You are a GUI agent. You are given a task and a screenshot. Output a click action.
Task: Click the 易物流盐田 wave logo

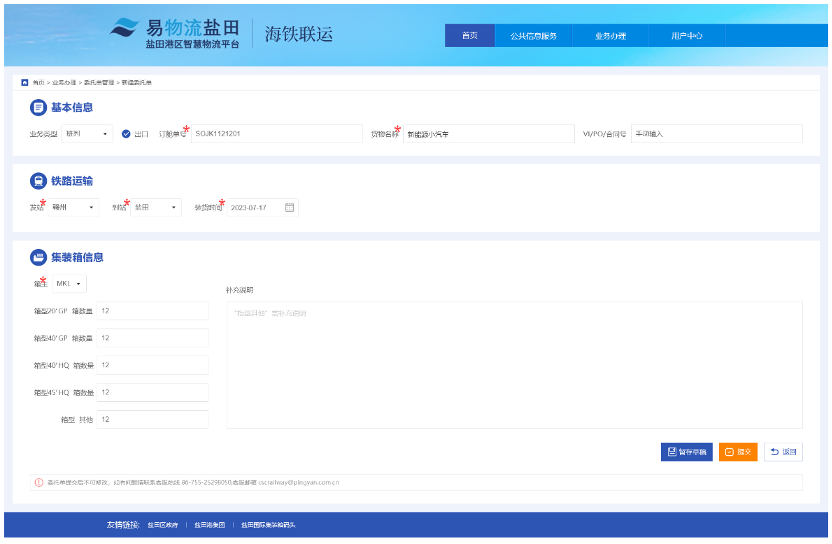point(125,27)
